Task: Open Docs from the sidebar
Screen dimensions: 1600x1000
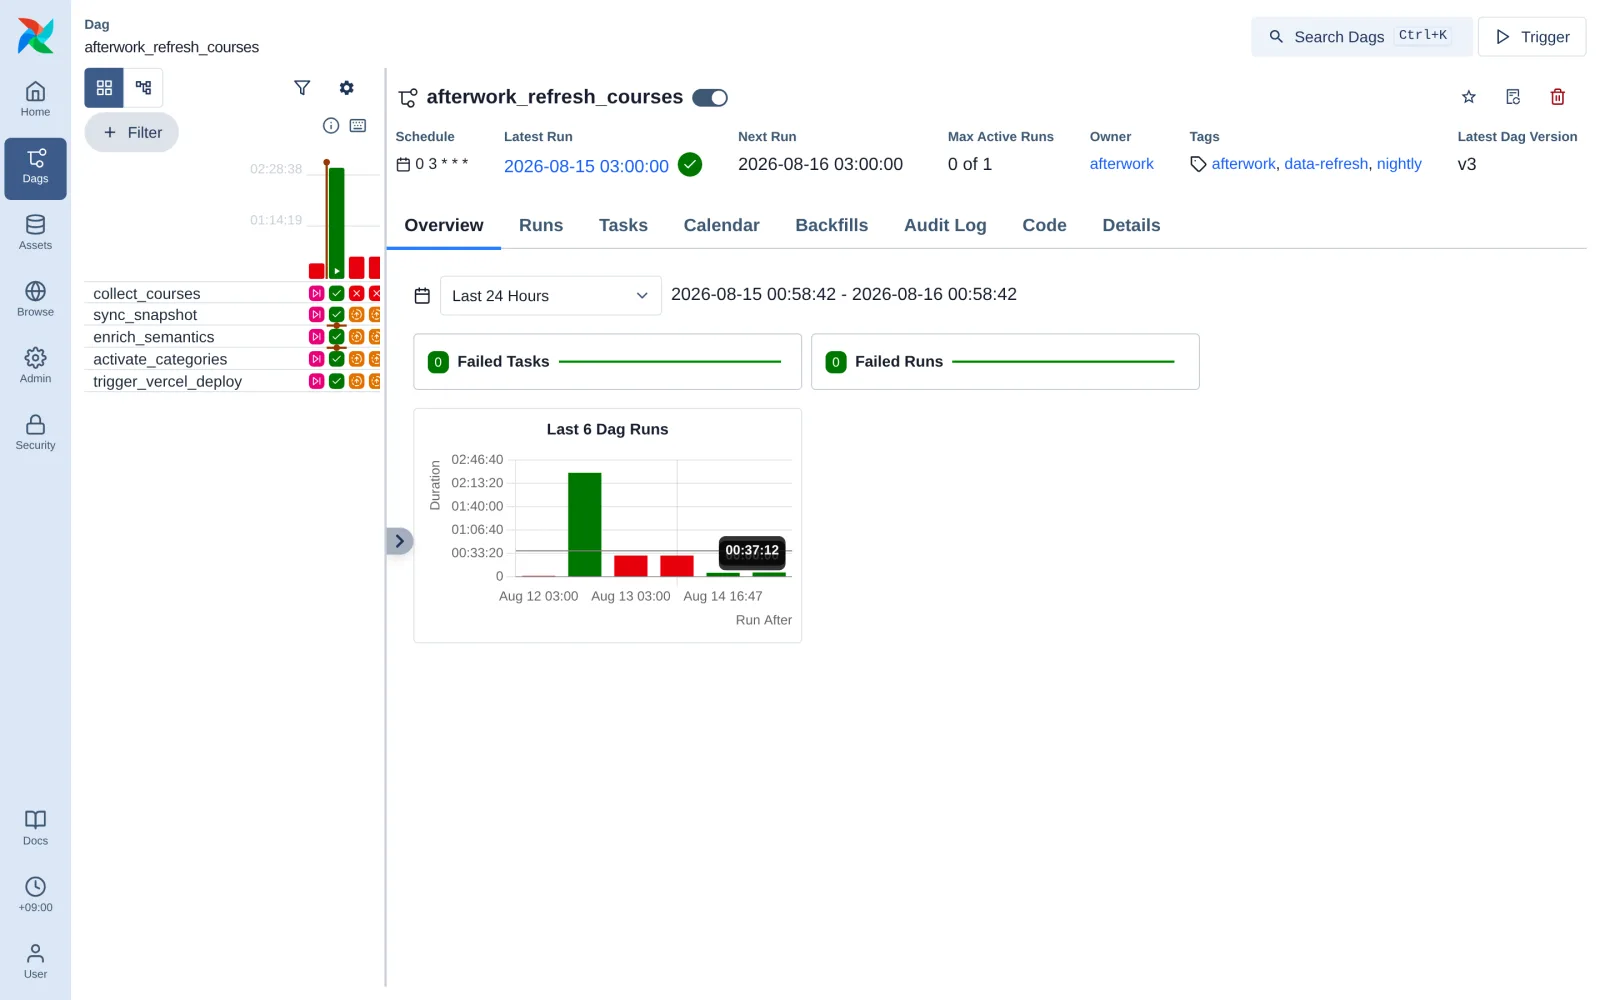Action: 35,828
